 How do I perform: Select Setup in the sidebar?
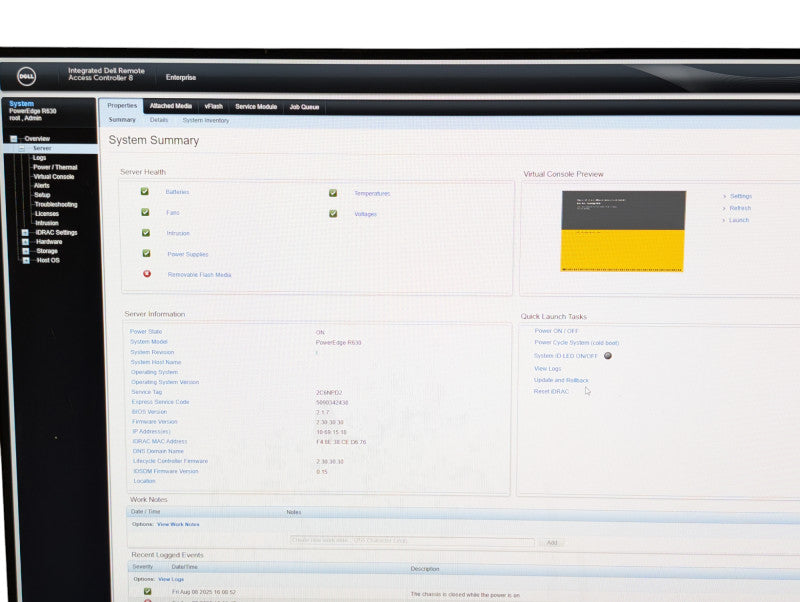(42, 195)
